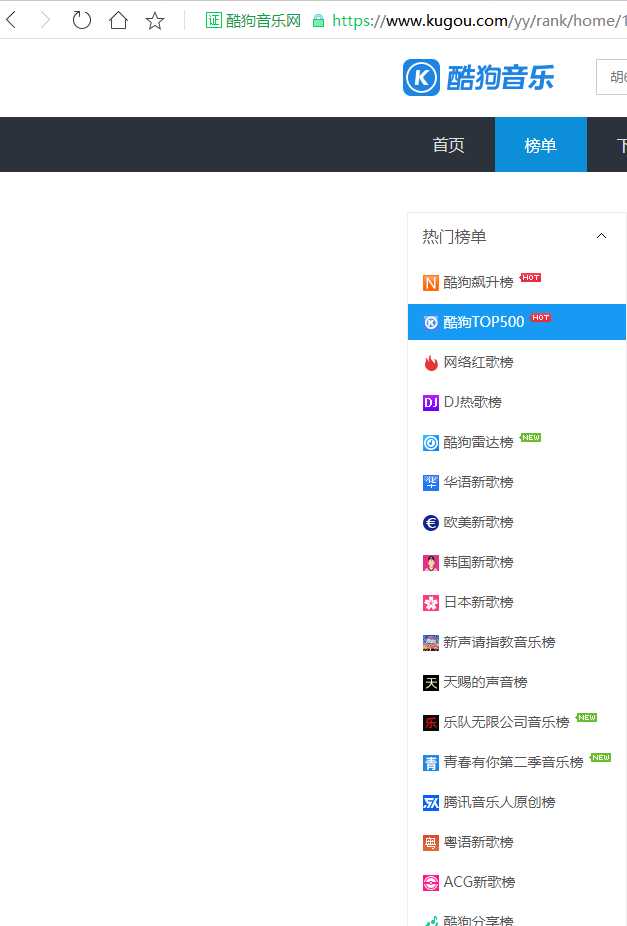Click the red flame icon for 网络红歌榜
Image resolution: width=627 pixels, height=926 pixels.
pyautogui.click(x=430, y=363)
